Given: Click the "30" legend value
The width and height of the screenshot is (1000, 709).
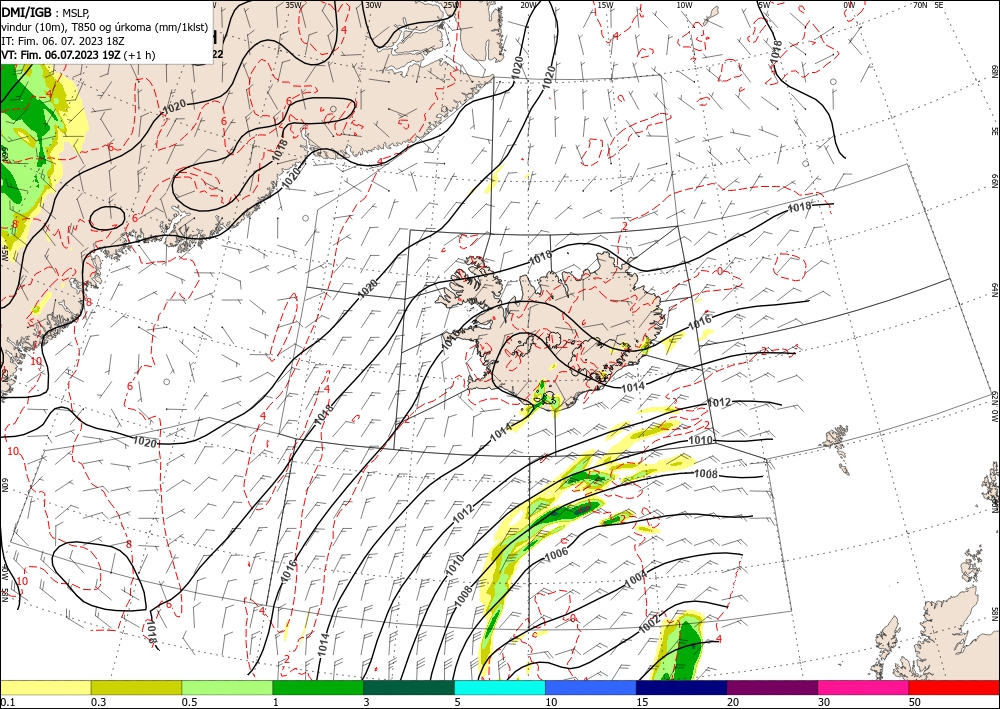Looking at the screenshot, I should [x=824, y=702].
